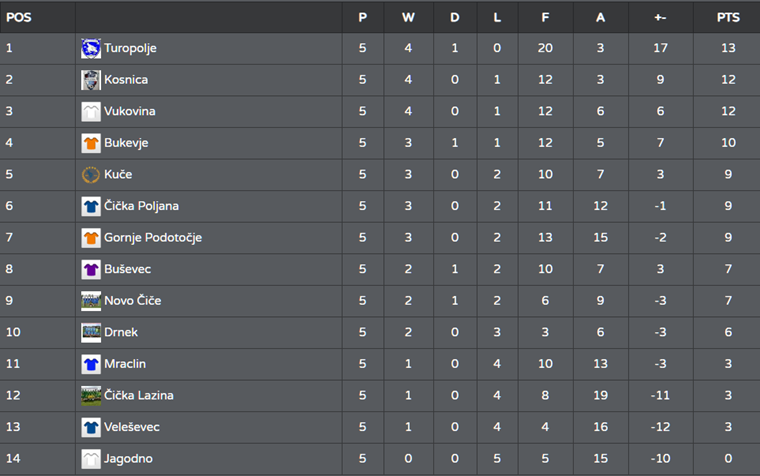
Task: Open the Čička Lazina team photo thumbnail
Action: (x=91, y=396)
